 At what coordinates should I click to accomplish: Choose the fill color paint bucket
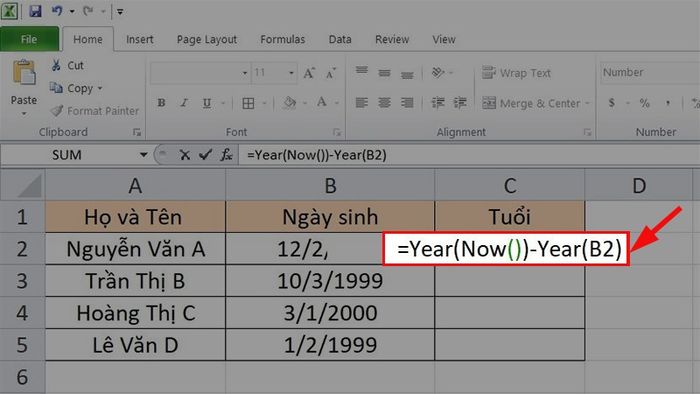coord(289,103)
